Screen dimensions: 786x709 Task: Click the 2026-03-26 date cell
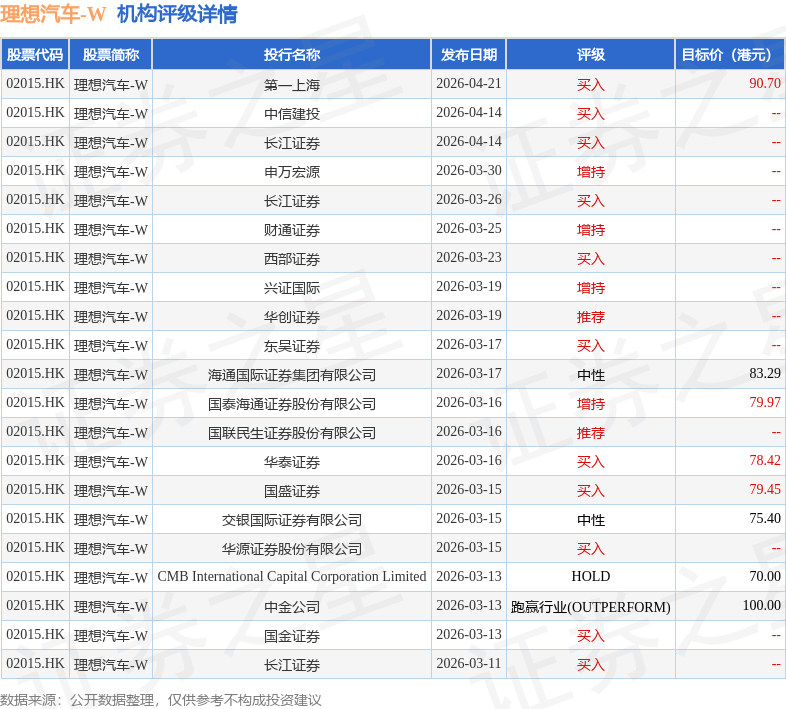[x=469, y=200]
